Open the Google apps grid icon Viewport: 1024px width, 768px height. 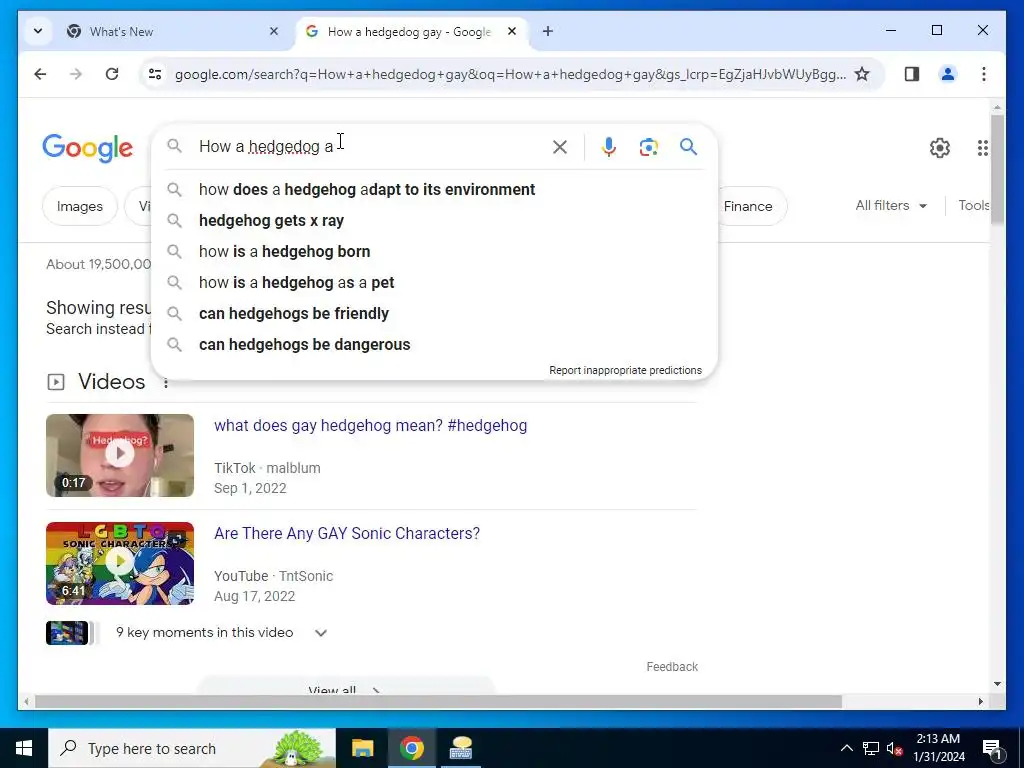point(982,148)
